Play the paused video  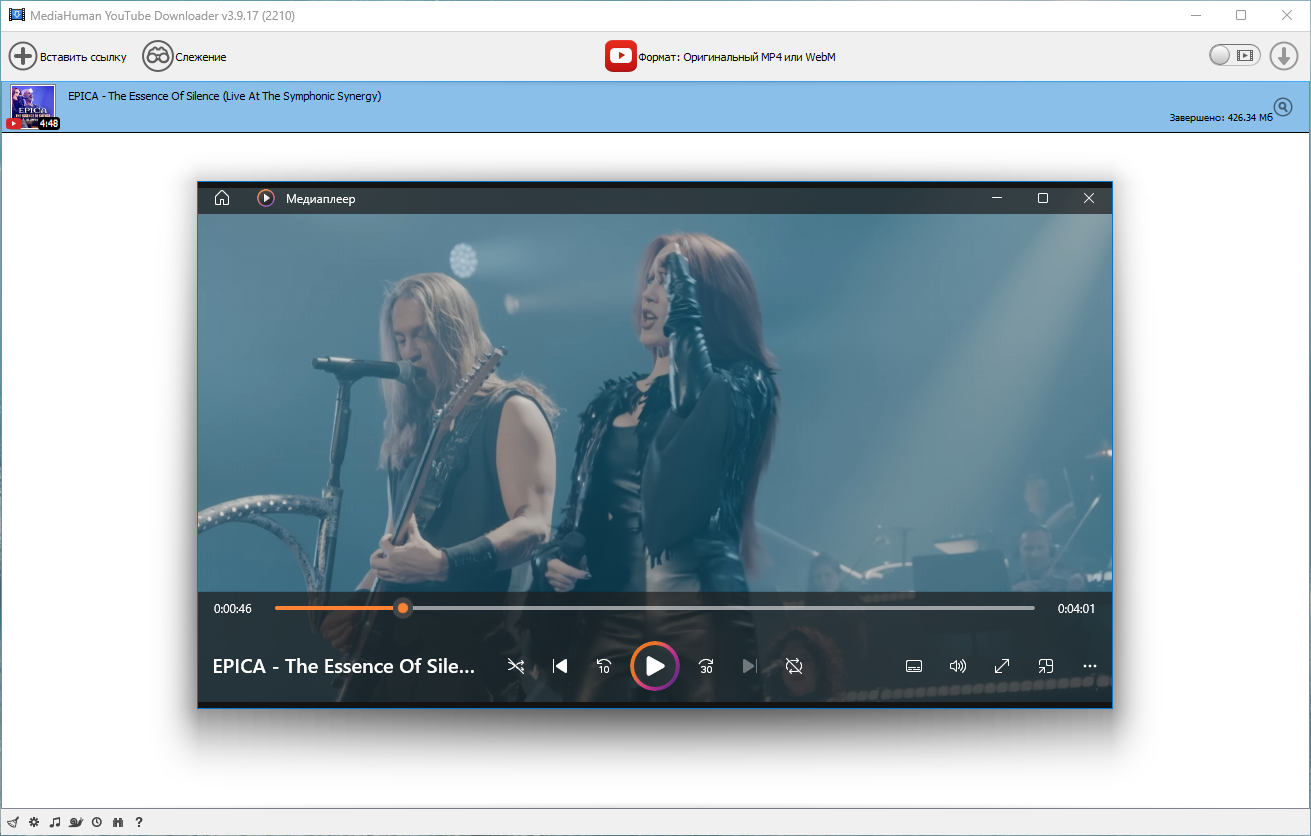(655, 666)
